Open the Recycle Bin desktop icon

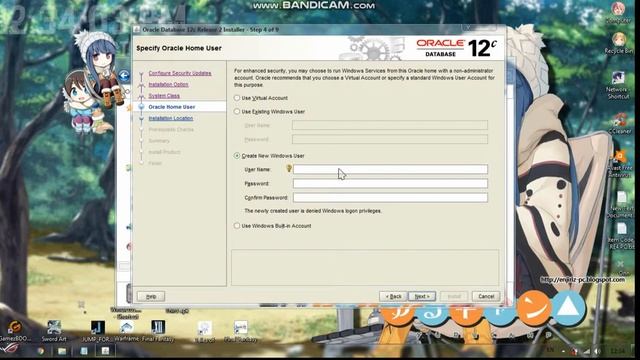(x=618, y=43)
